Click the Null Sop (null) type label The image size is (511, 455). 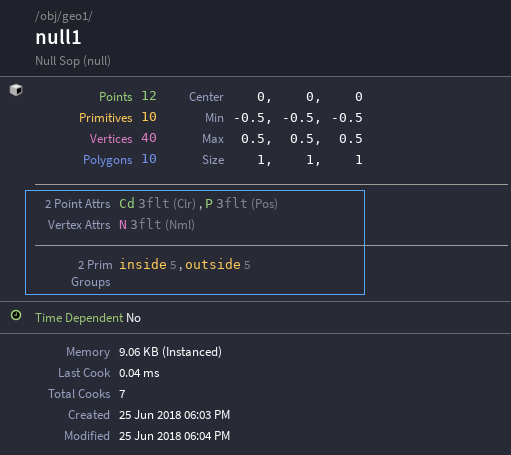click(73, 61)
